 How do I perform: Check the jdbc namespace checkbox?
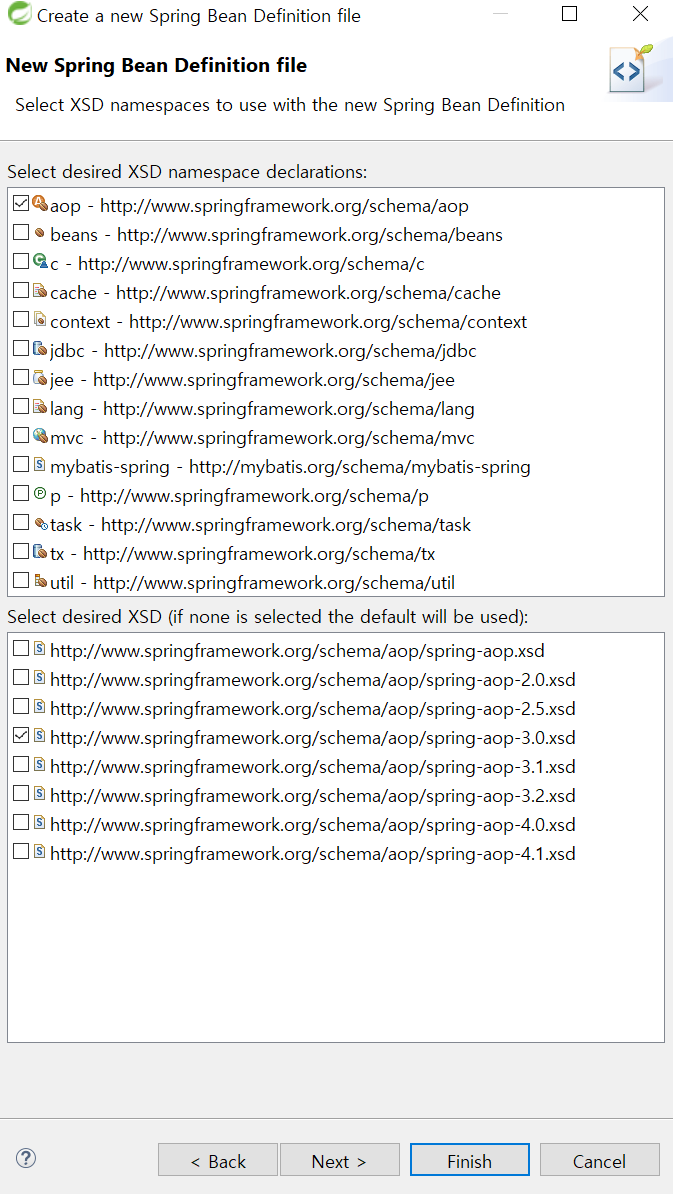coord(21,349)
